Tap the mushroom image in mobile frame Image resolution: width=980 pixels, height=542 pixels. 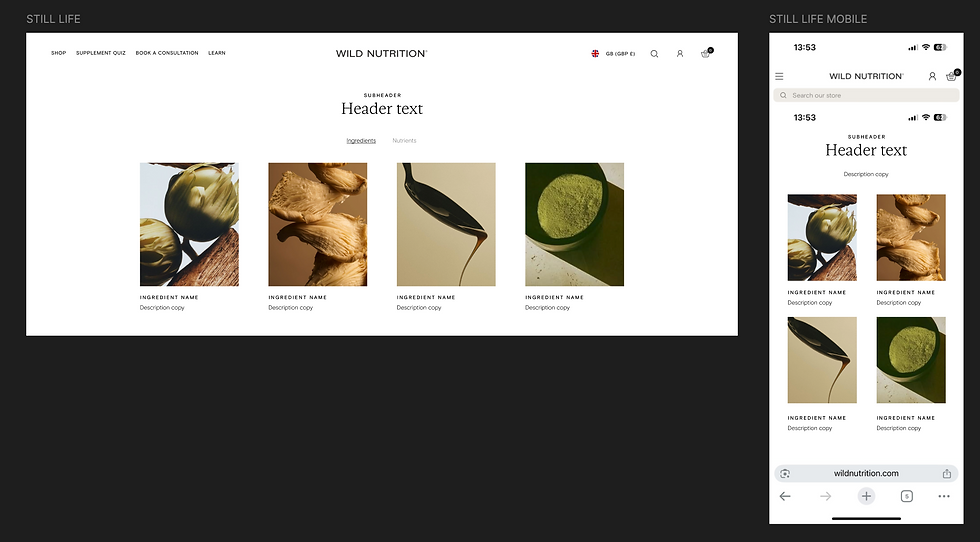tap(911, 238)
